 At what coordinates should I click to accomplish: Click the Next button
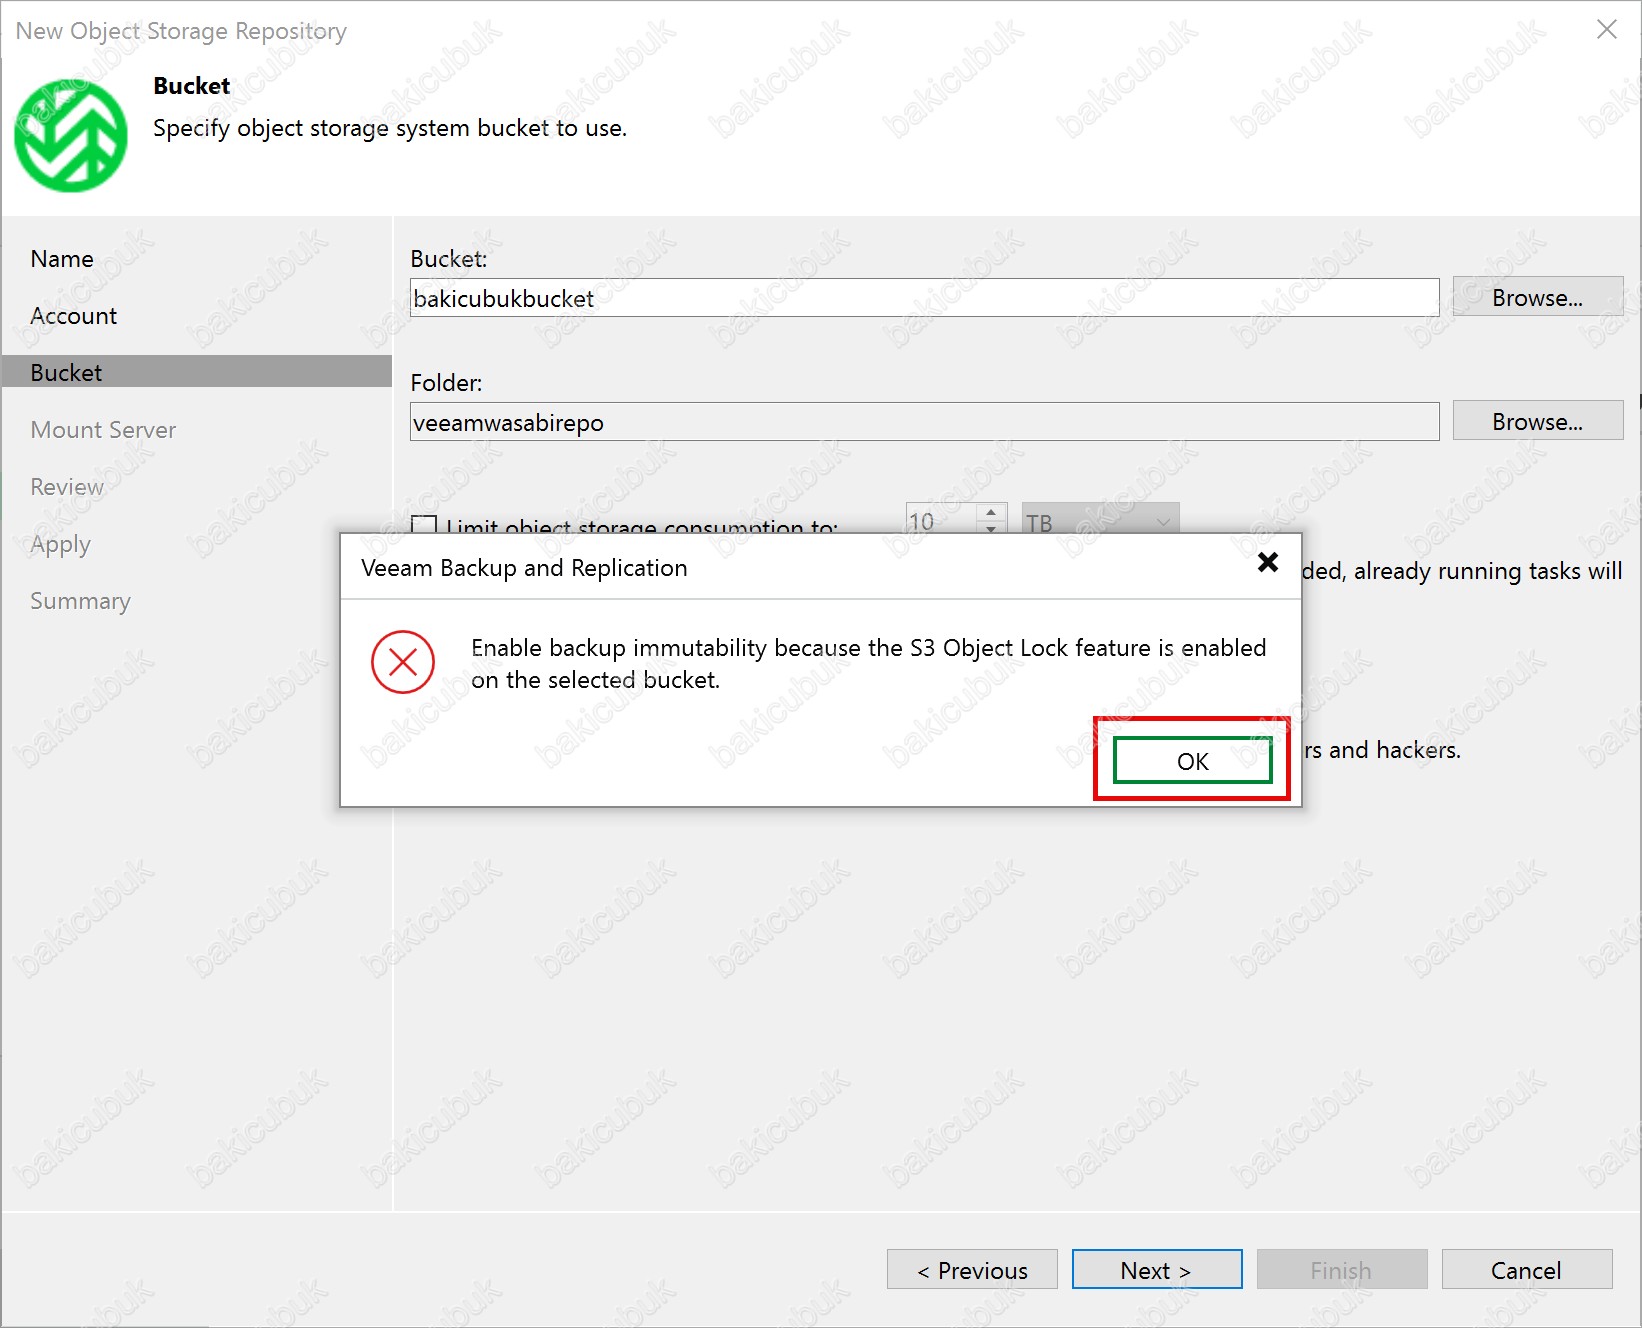point(1156,1270)
